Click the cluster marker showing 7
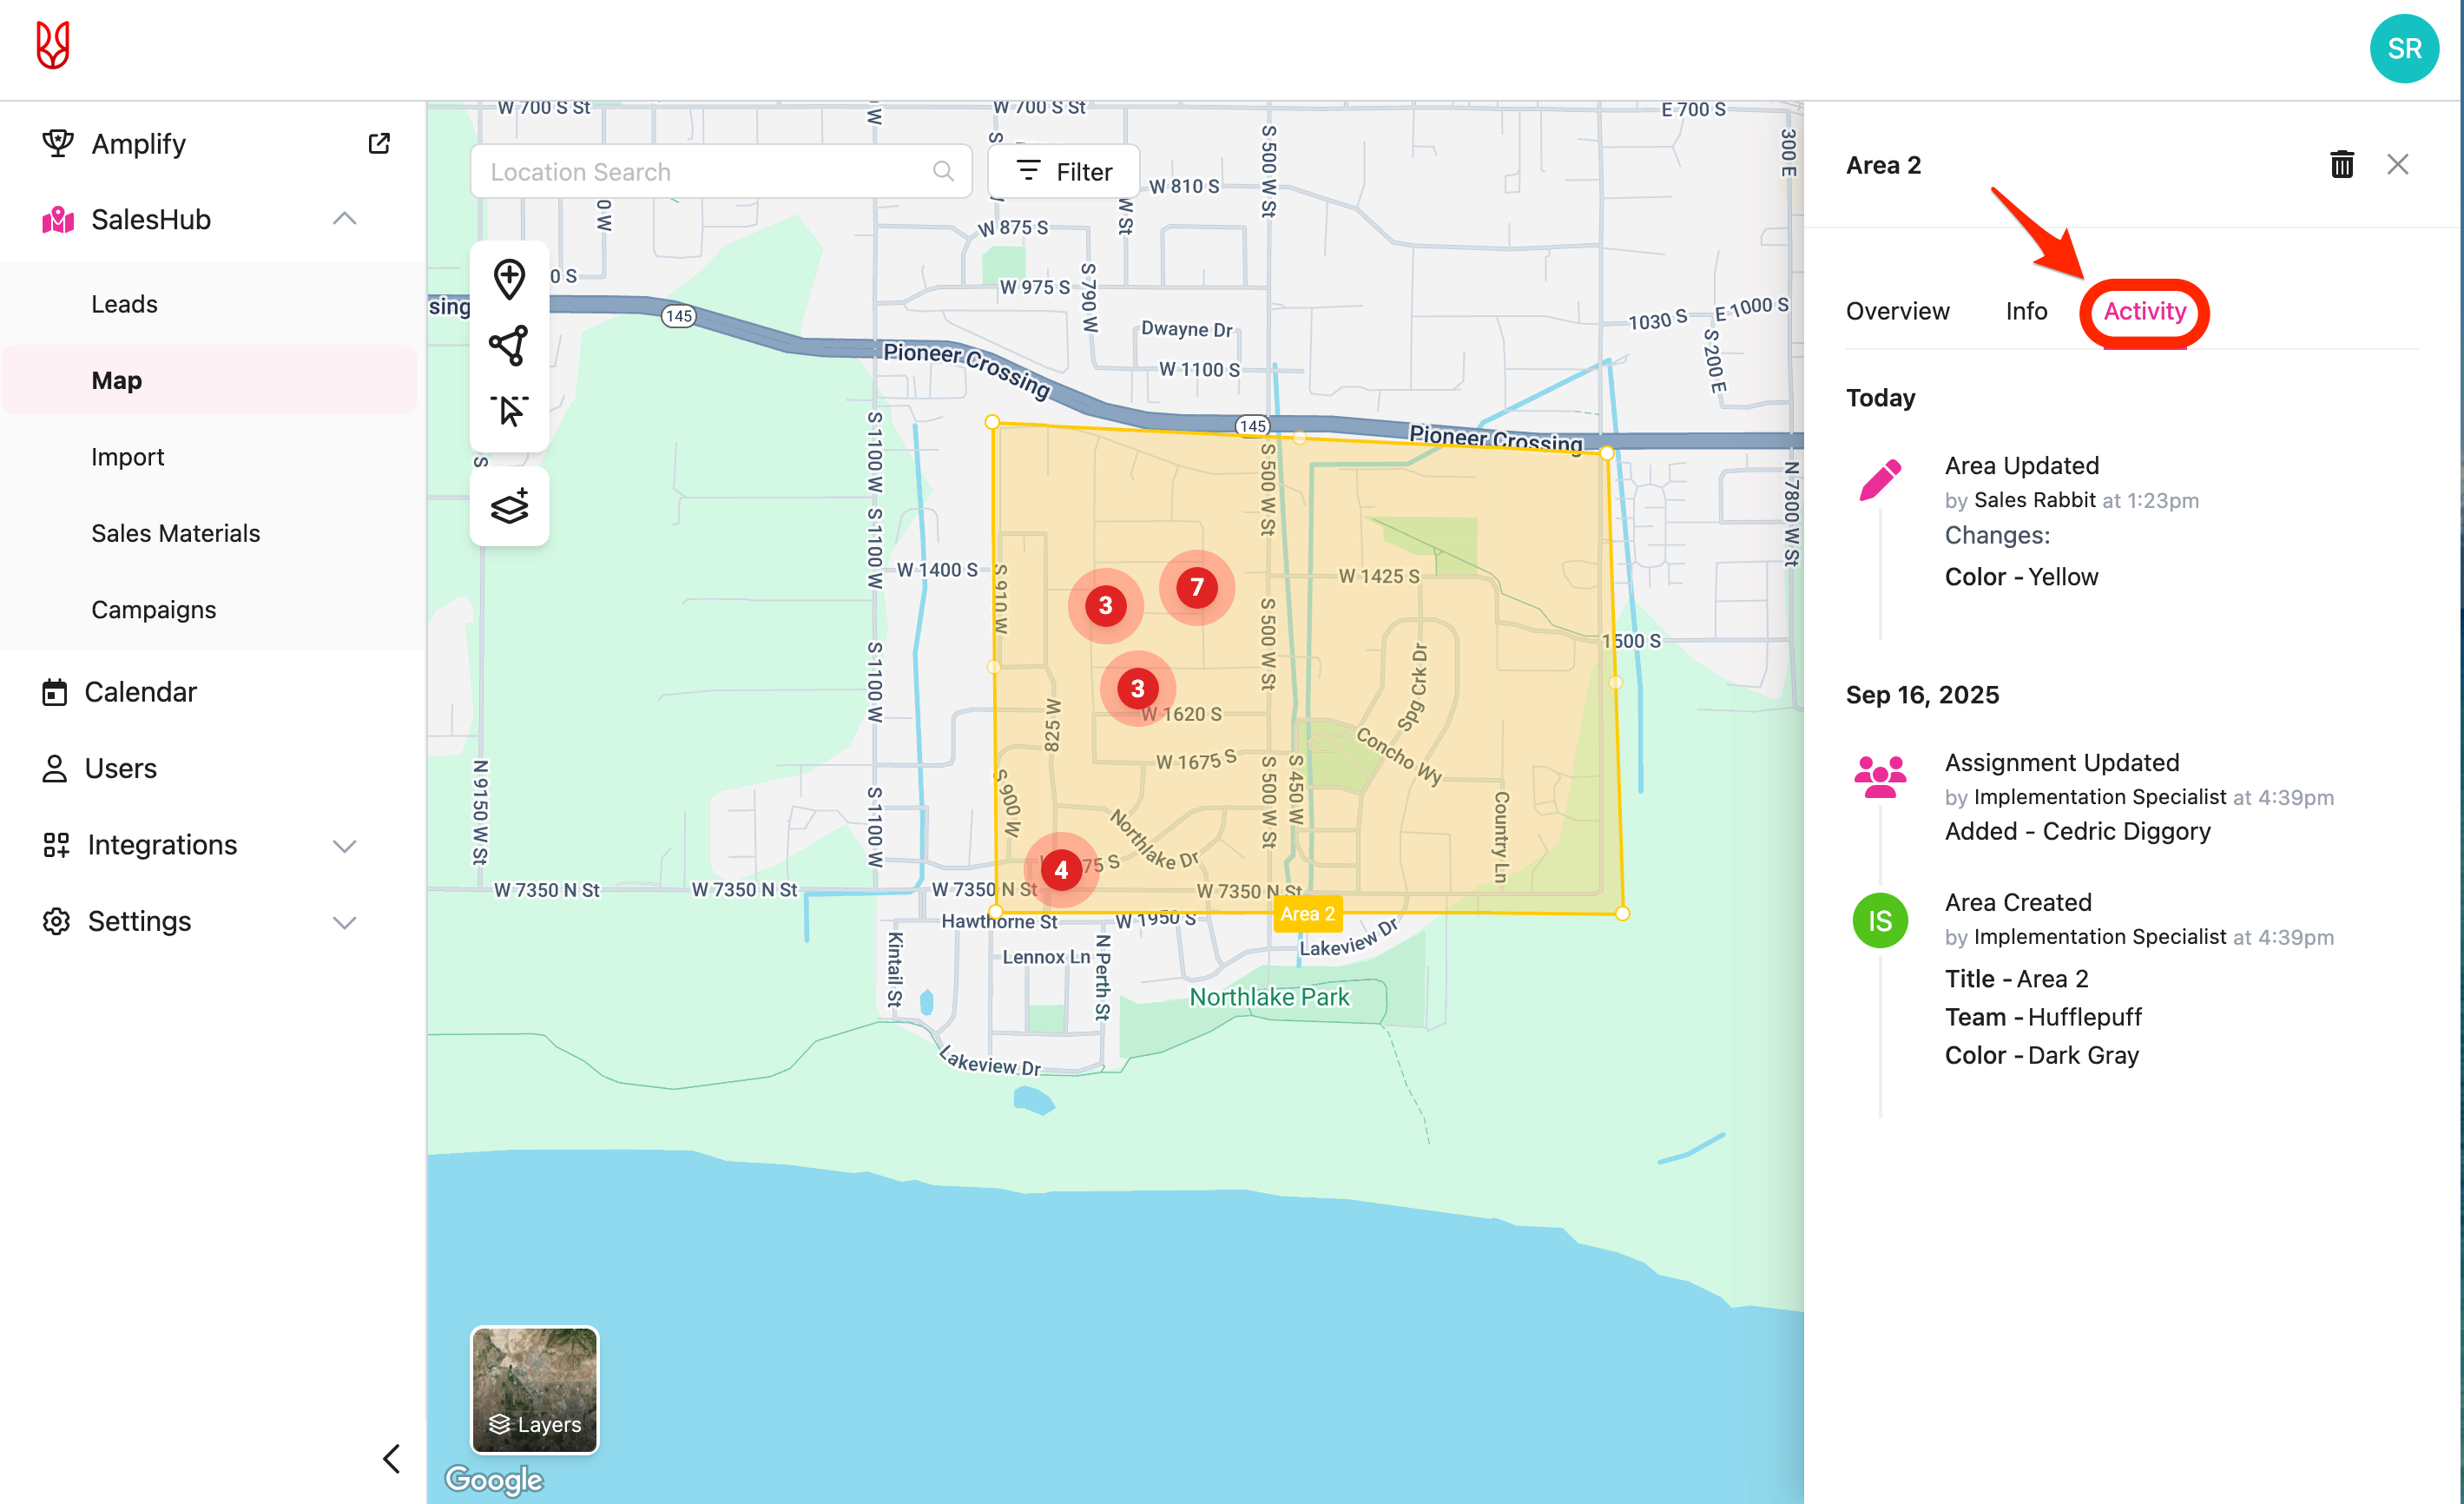2464x1504 pixels. coord(1196,587)
